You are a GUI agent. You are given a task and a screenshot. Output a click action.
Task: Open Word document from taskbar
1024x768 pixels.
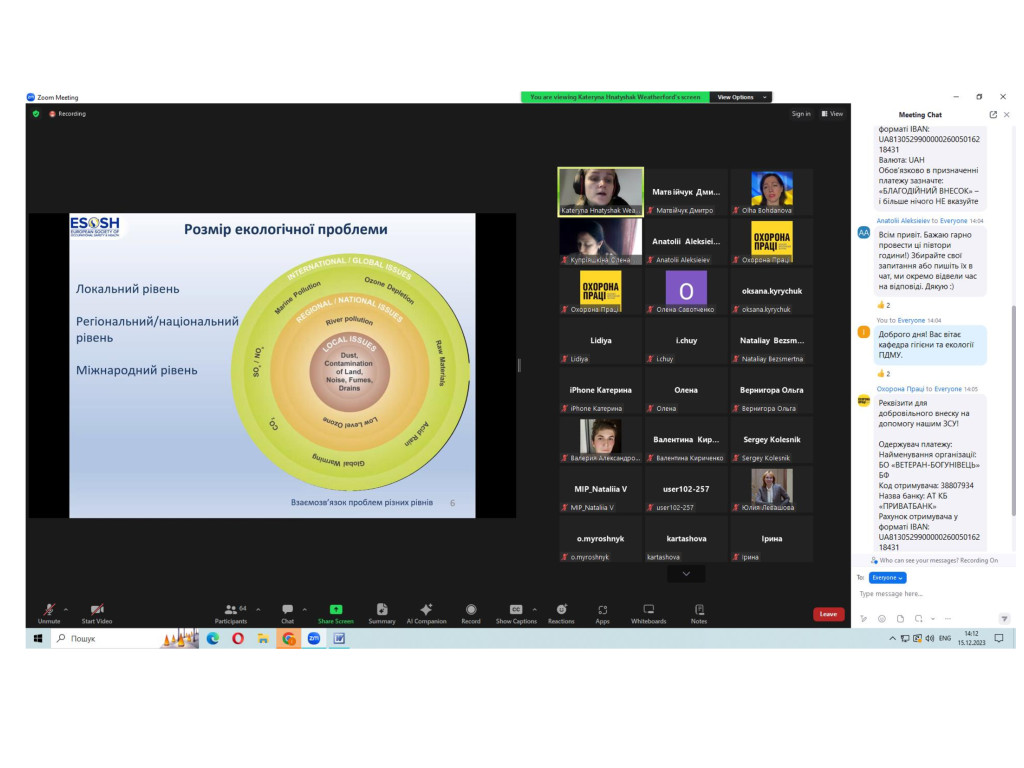point(339,639)
